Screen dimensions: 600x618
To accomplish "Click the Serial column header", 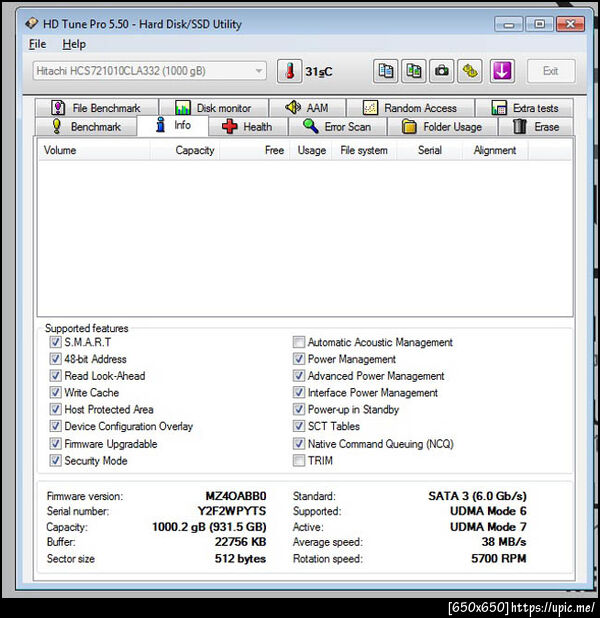I will click(x=429, y=150).
